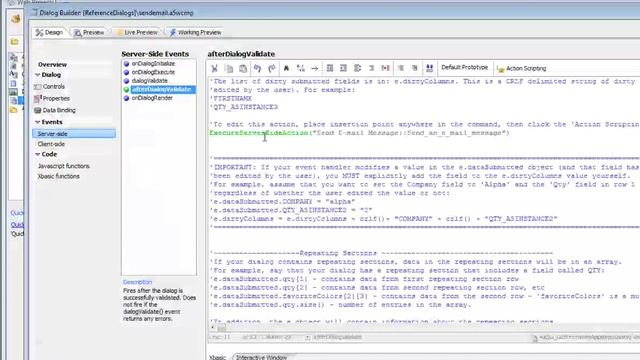Select the onDialogRender event

click(x=152, y=98)
